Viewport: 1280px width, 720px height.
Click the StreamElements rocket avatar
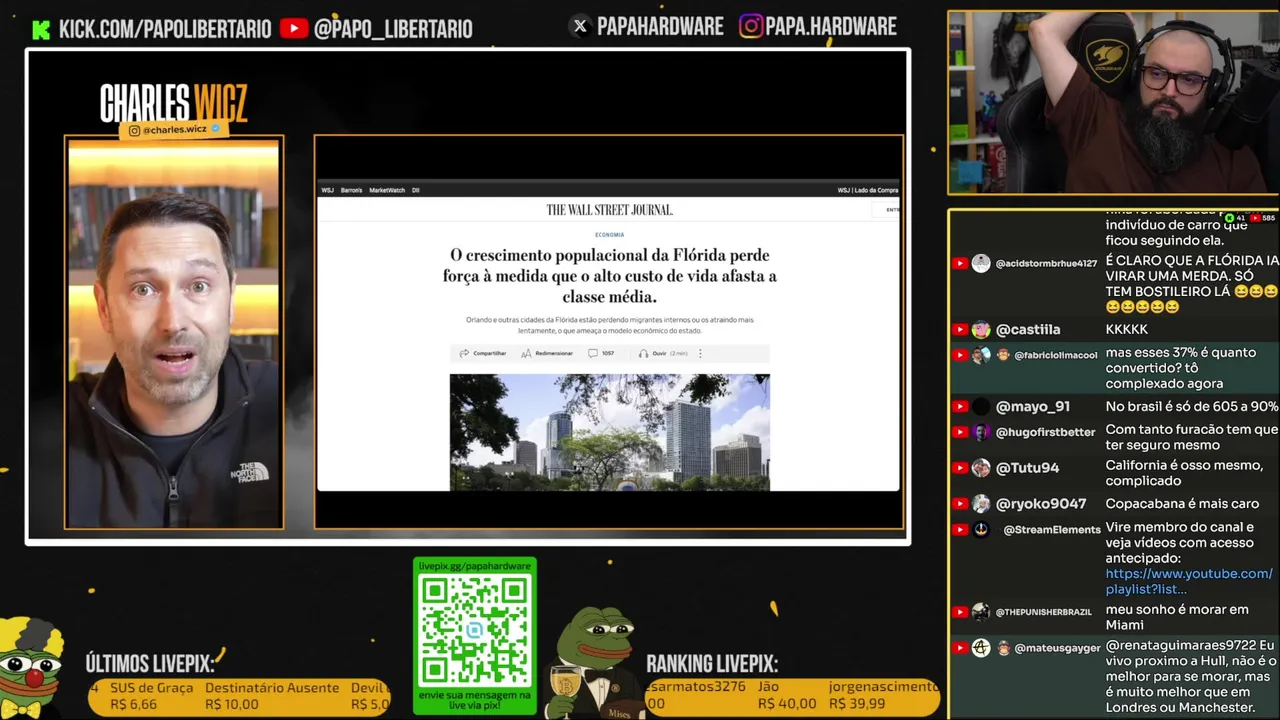981,530
